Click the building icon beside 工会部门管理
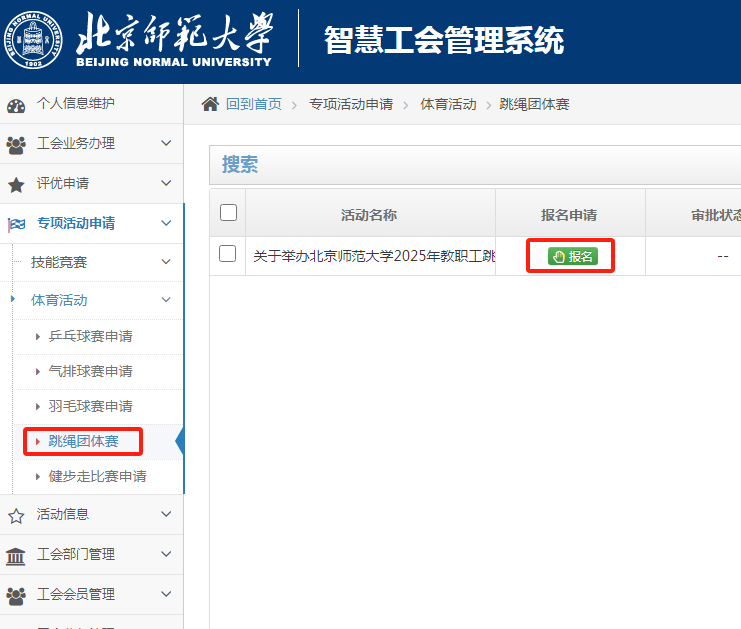 pyautogui.click(x=16, y=556)
